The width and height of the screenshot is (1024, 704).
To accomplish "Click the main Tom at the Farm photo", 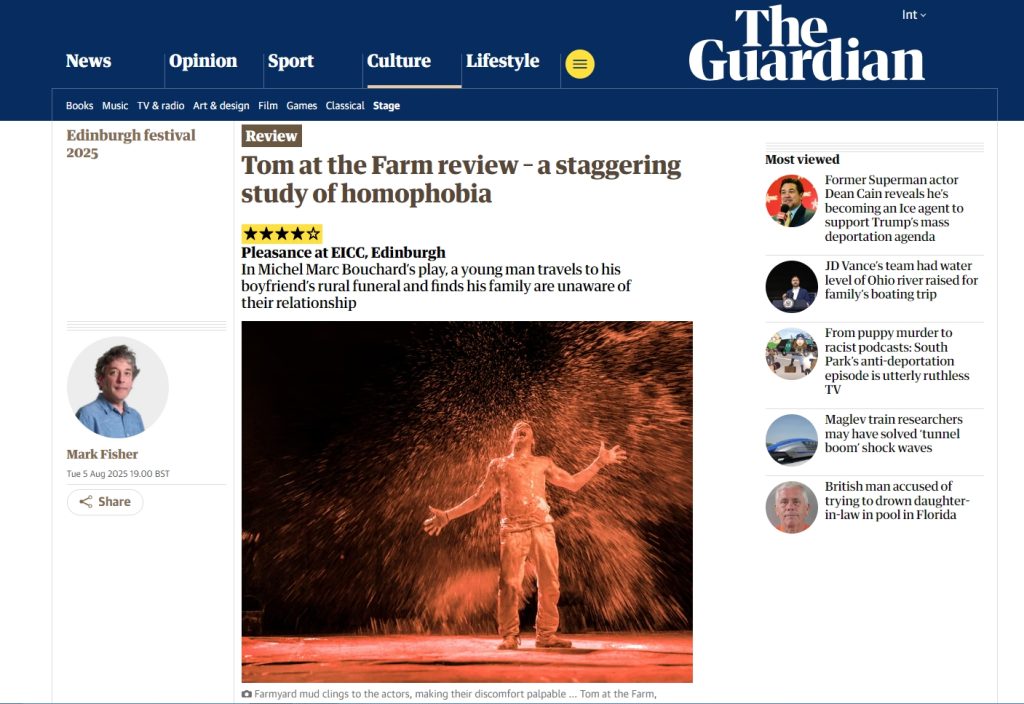I will click(x=467, y=502).
